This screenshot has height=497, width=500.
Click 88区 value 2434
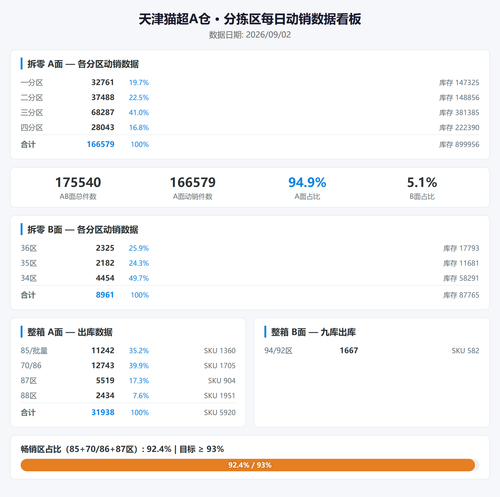pyautogui.click(x=105, y=395)
